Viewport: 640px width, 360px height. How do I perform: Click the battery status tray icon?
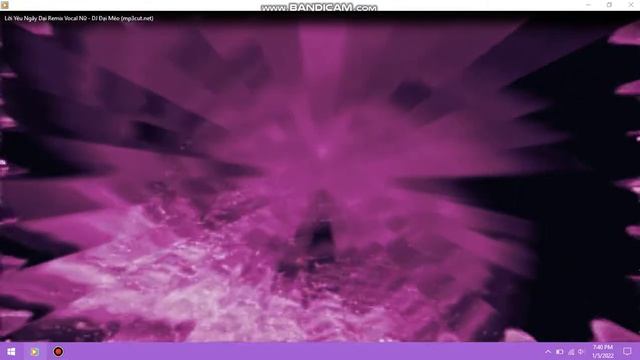[560, 351]
